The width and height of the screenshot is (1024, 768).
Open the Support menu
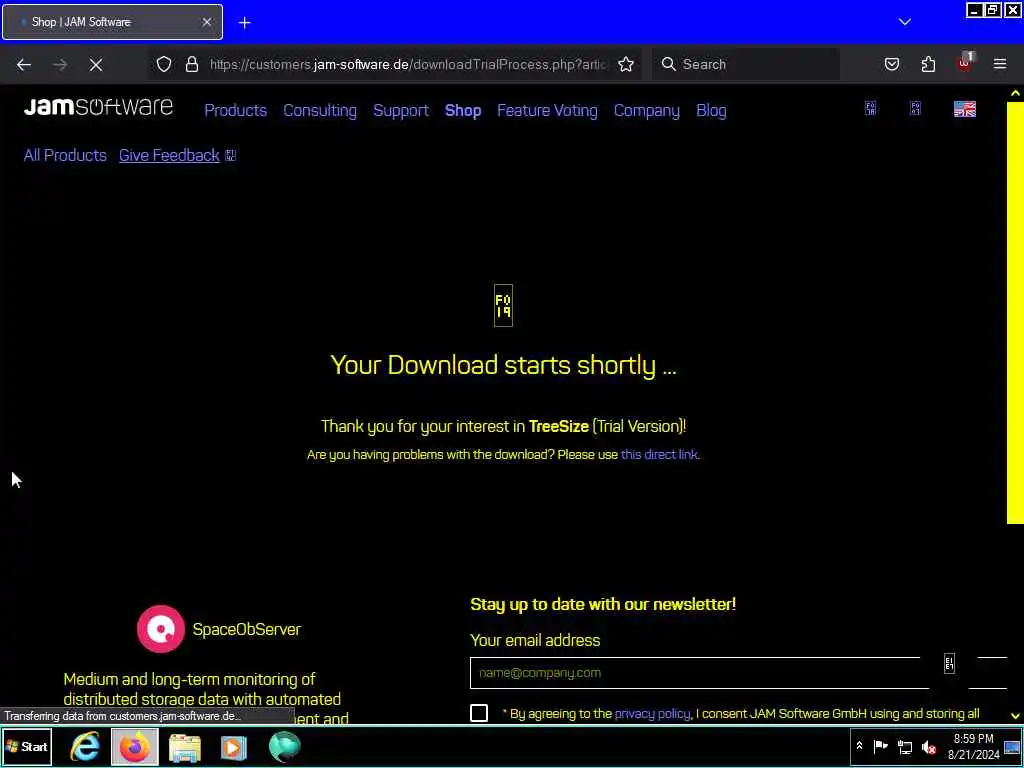401,110
